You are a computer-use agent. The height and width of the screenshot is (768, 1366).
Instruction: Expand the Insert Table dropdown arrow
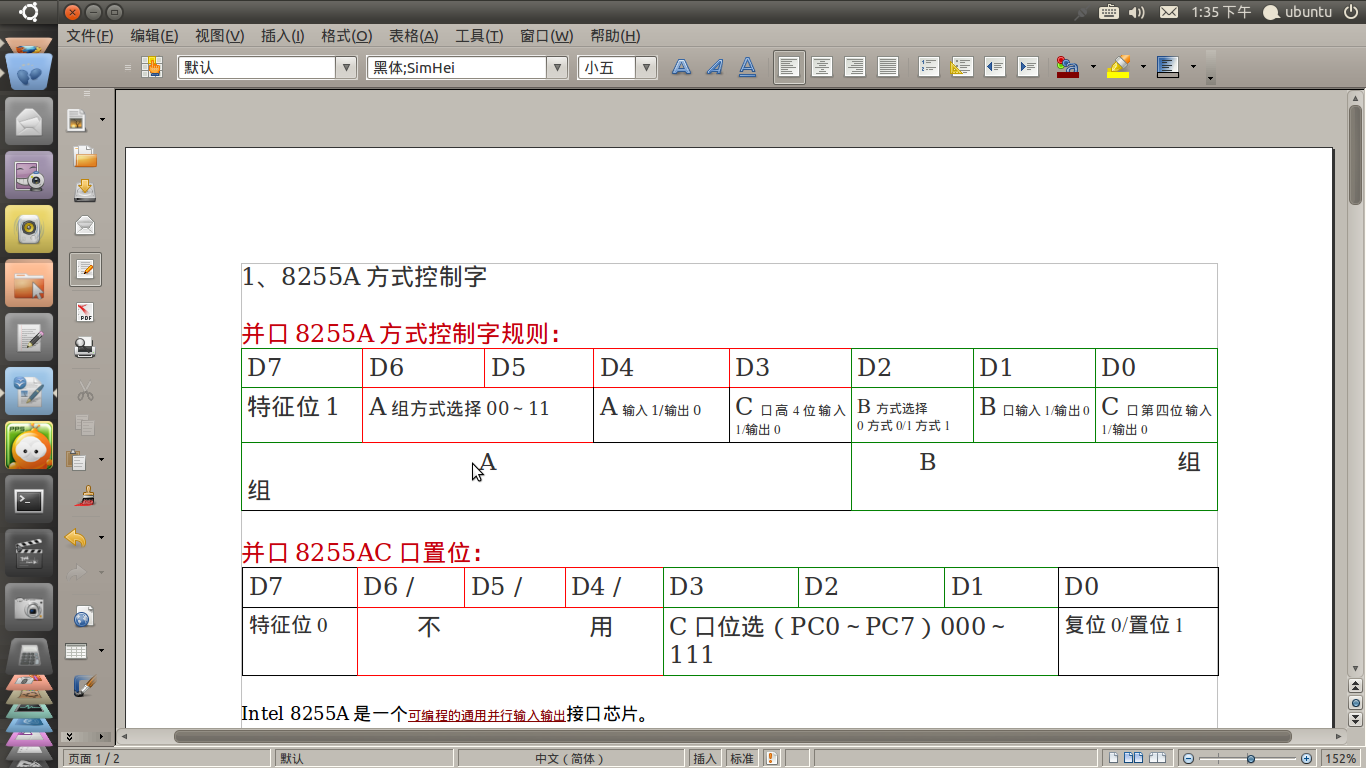click(102, 651)
